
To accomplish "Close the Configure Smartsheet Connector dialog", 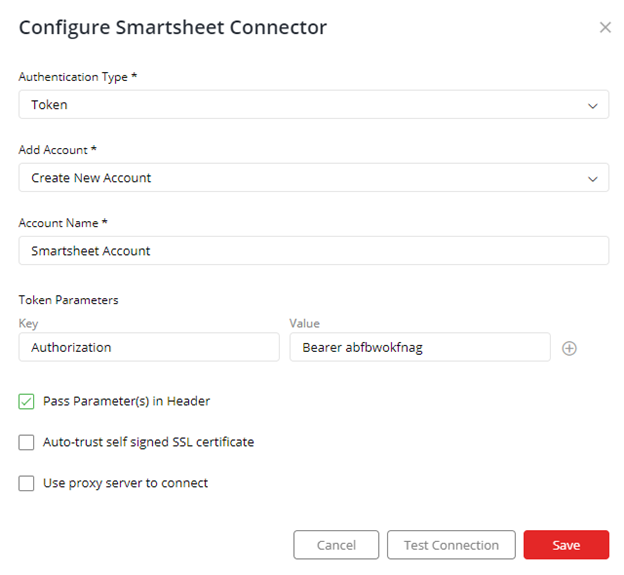I will point(605,27).
